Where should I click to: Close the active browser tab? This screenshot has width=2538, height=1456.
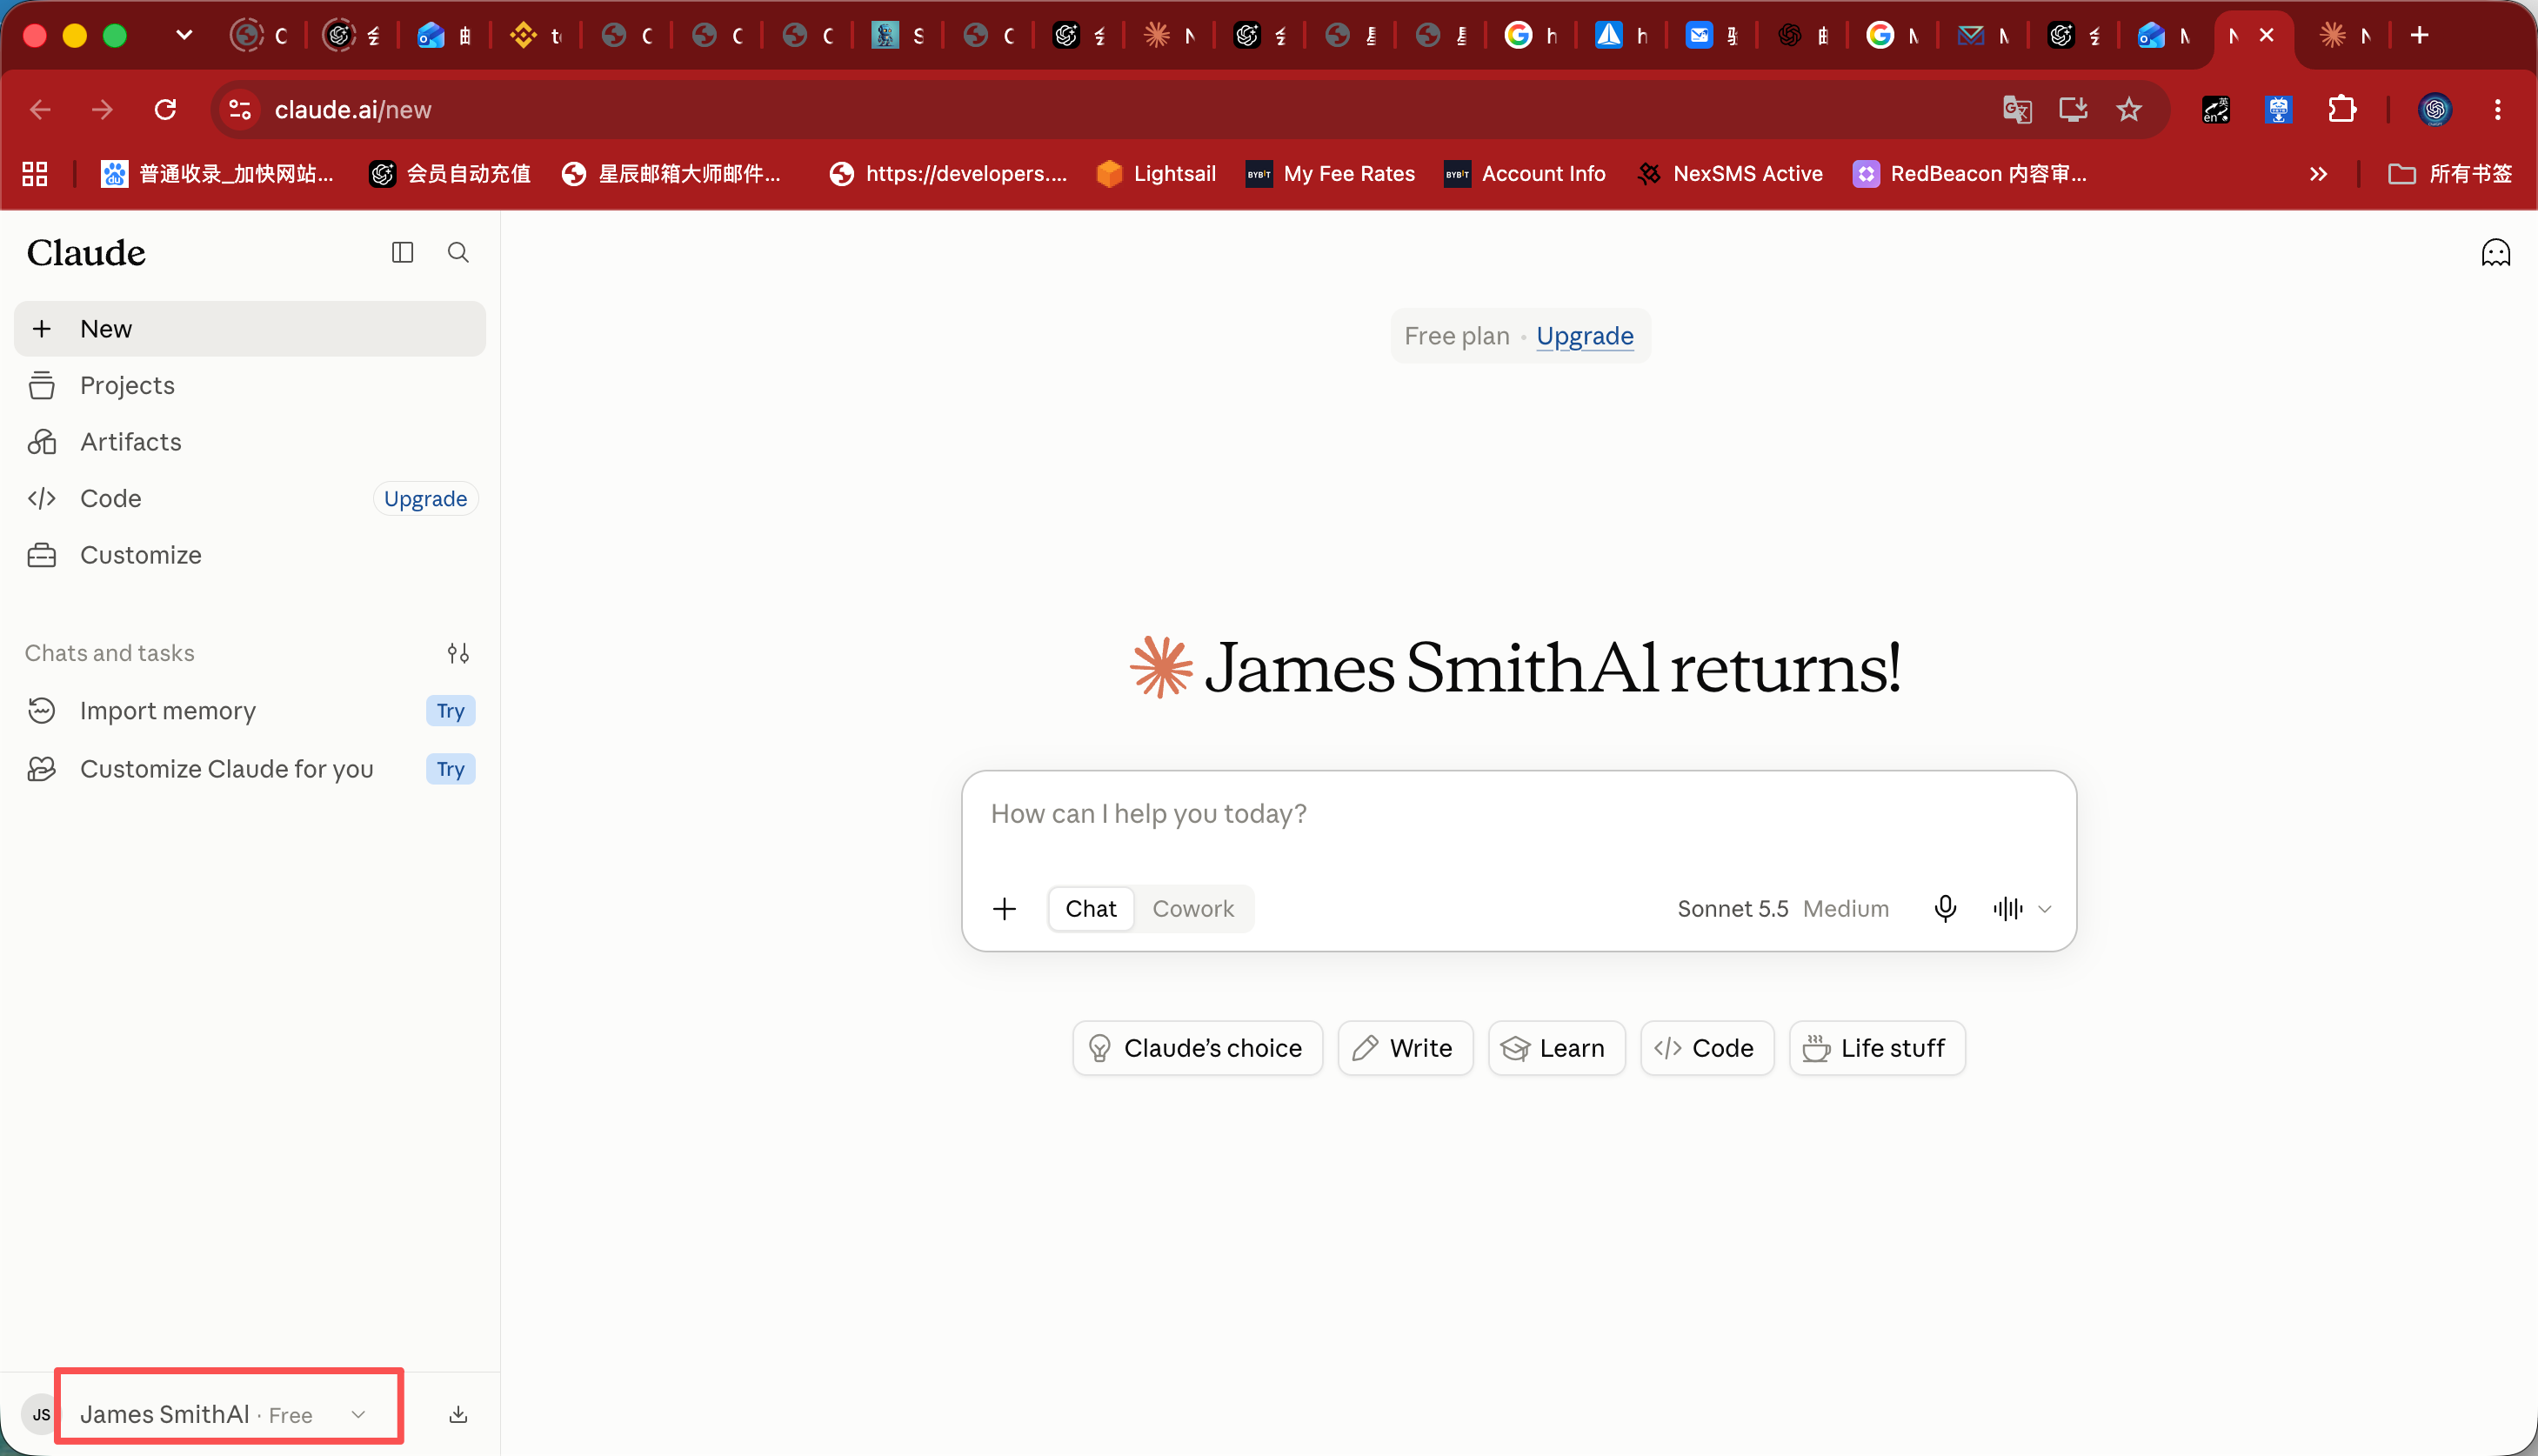point(2267,36)
